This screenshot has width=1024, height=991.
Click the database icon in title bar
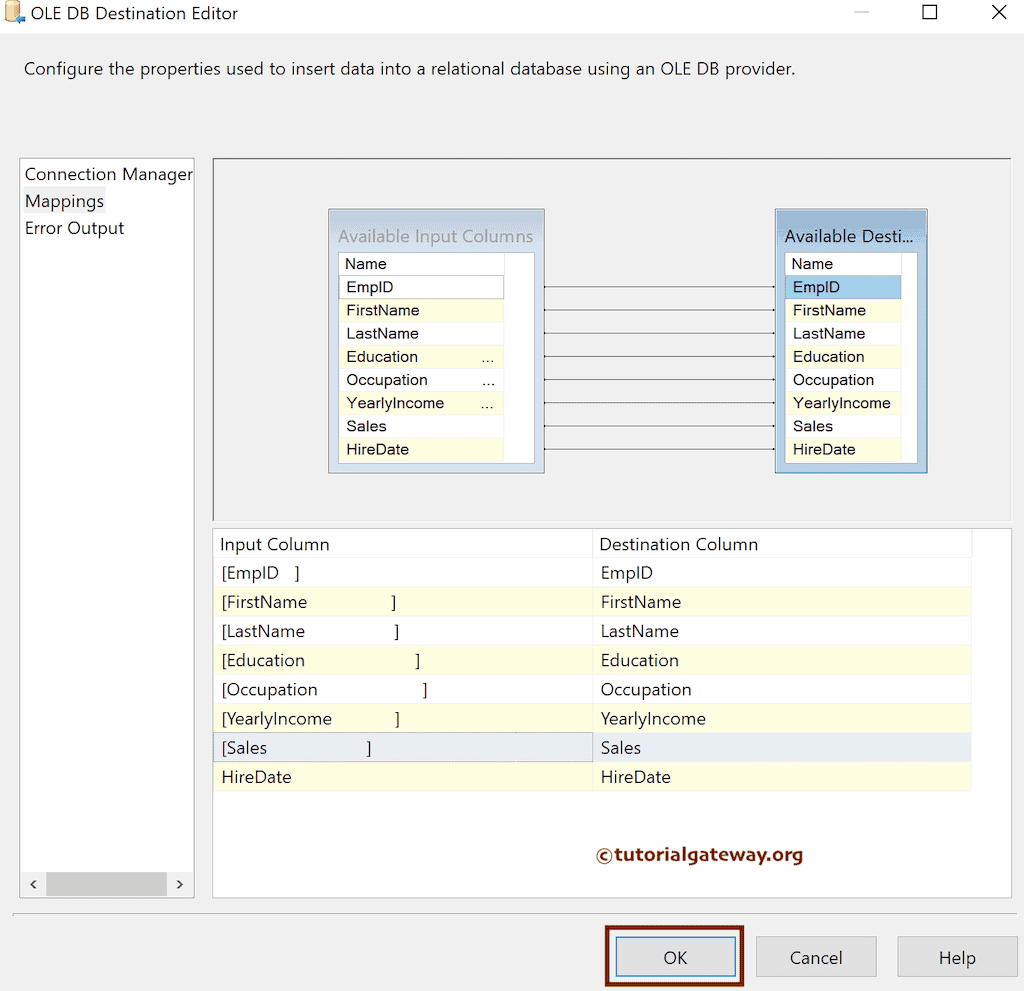(14, 12)
